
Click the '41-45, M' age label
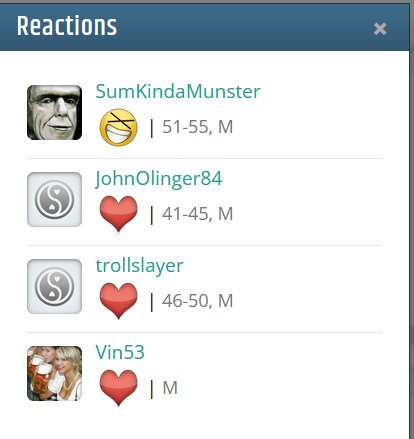coord(197,214)
